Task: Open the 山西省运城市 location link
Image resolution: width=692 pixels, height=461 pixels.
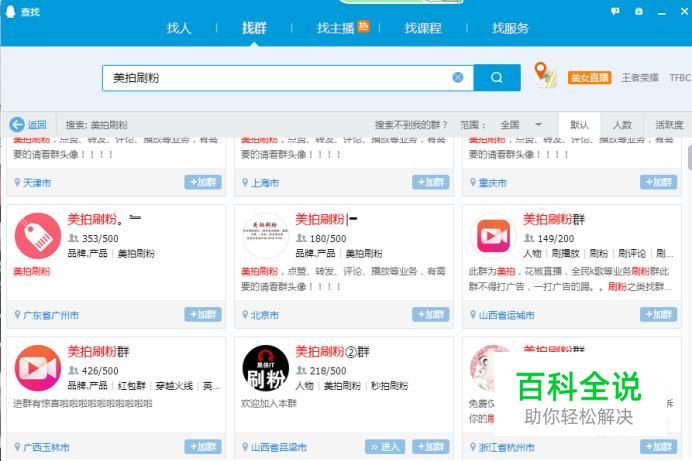Action: click(506, 315)
